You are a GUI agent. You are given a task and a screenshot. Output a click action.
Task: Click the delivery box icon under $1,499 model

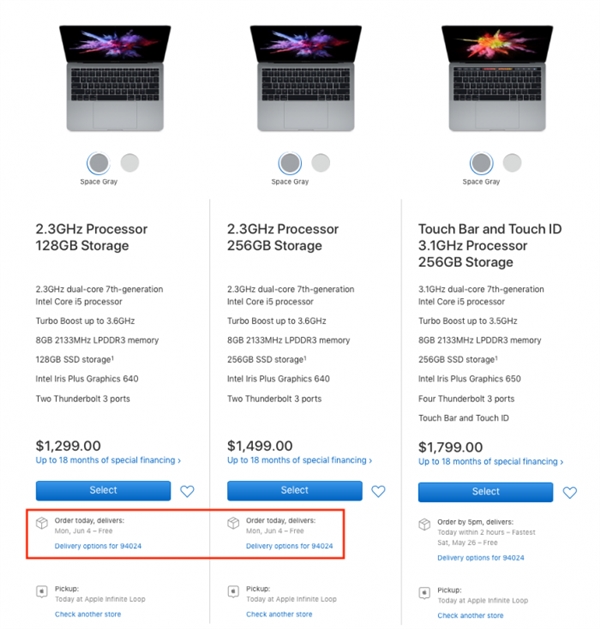[x=233, y=523]
